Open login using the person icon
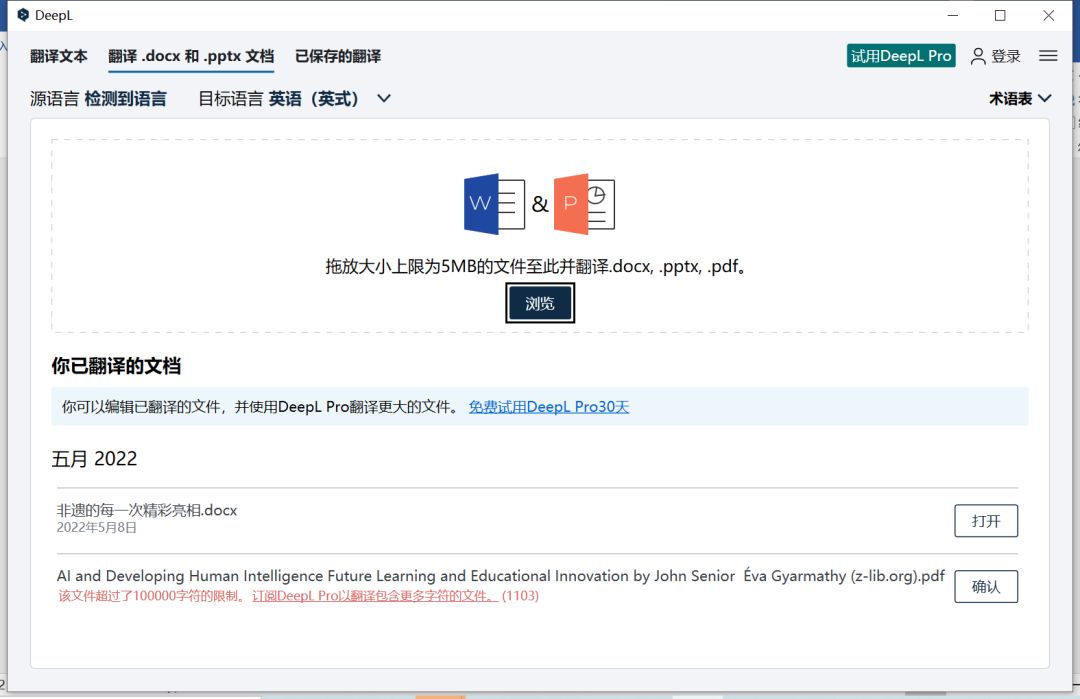The width and height of the screenshot is (1080, 699). [x=977, y=57]
